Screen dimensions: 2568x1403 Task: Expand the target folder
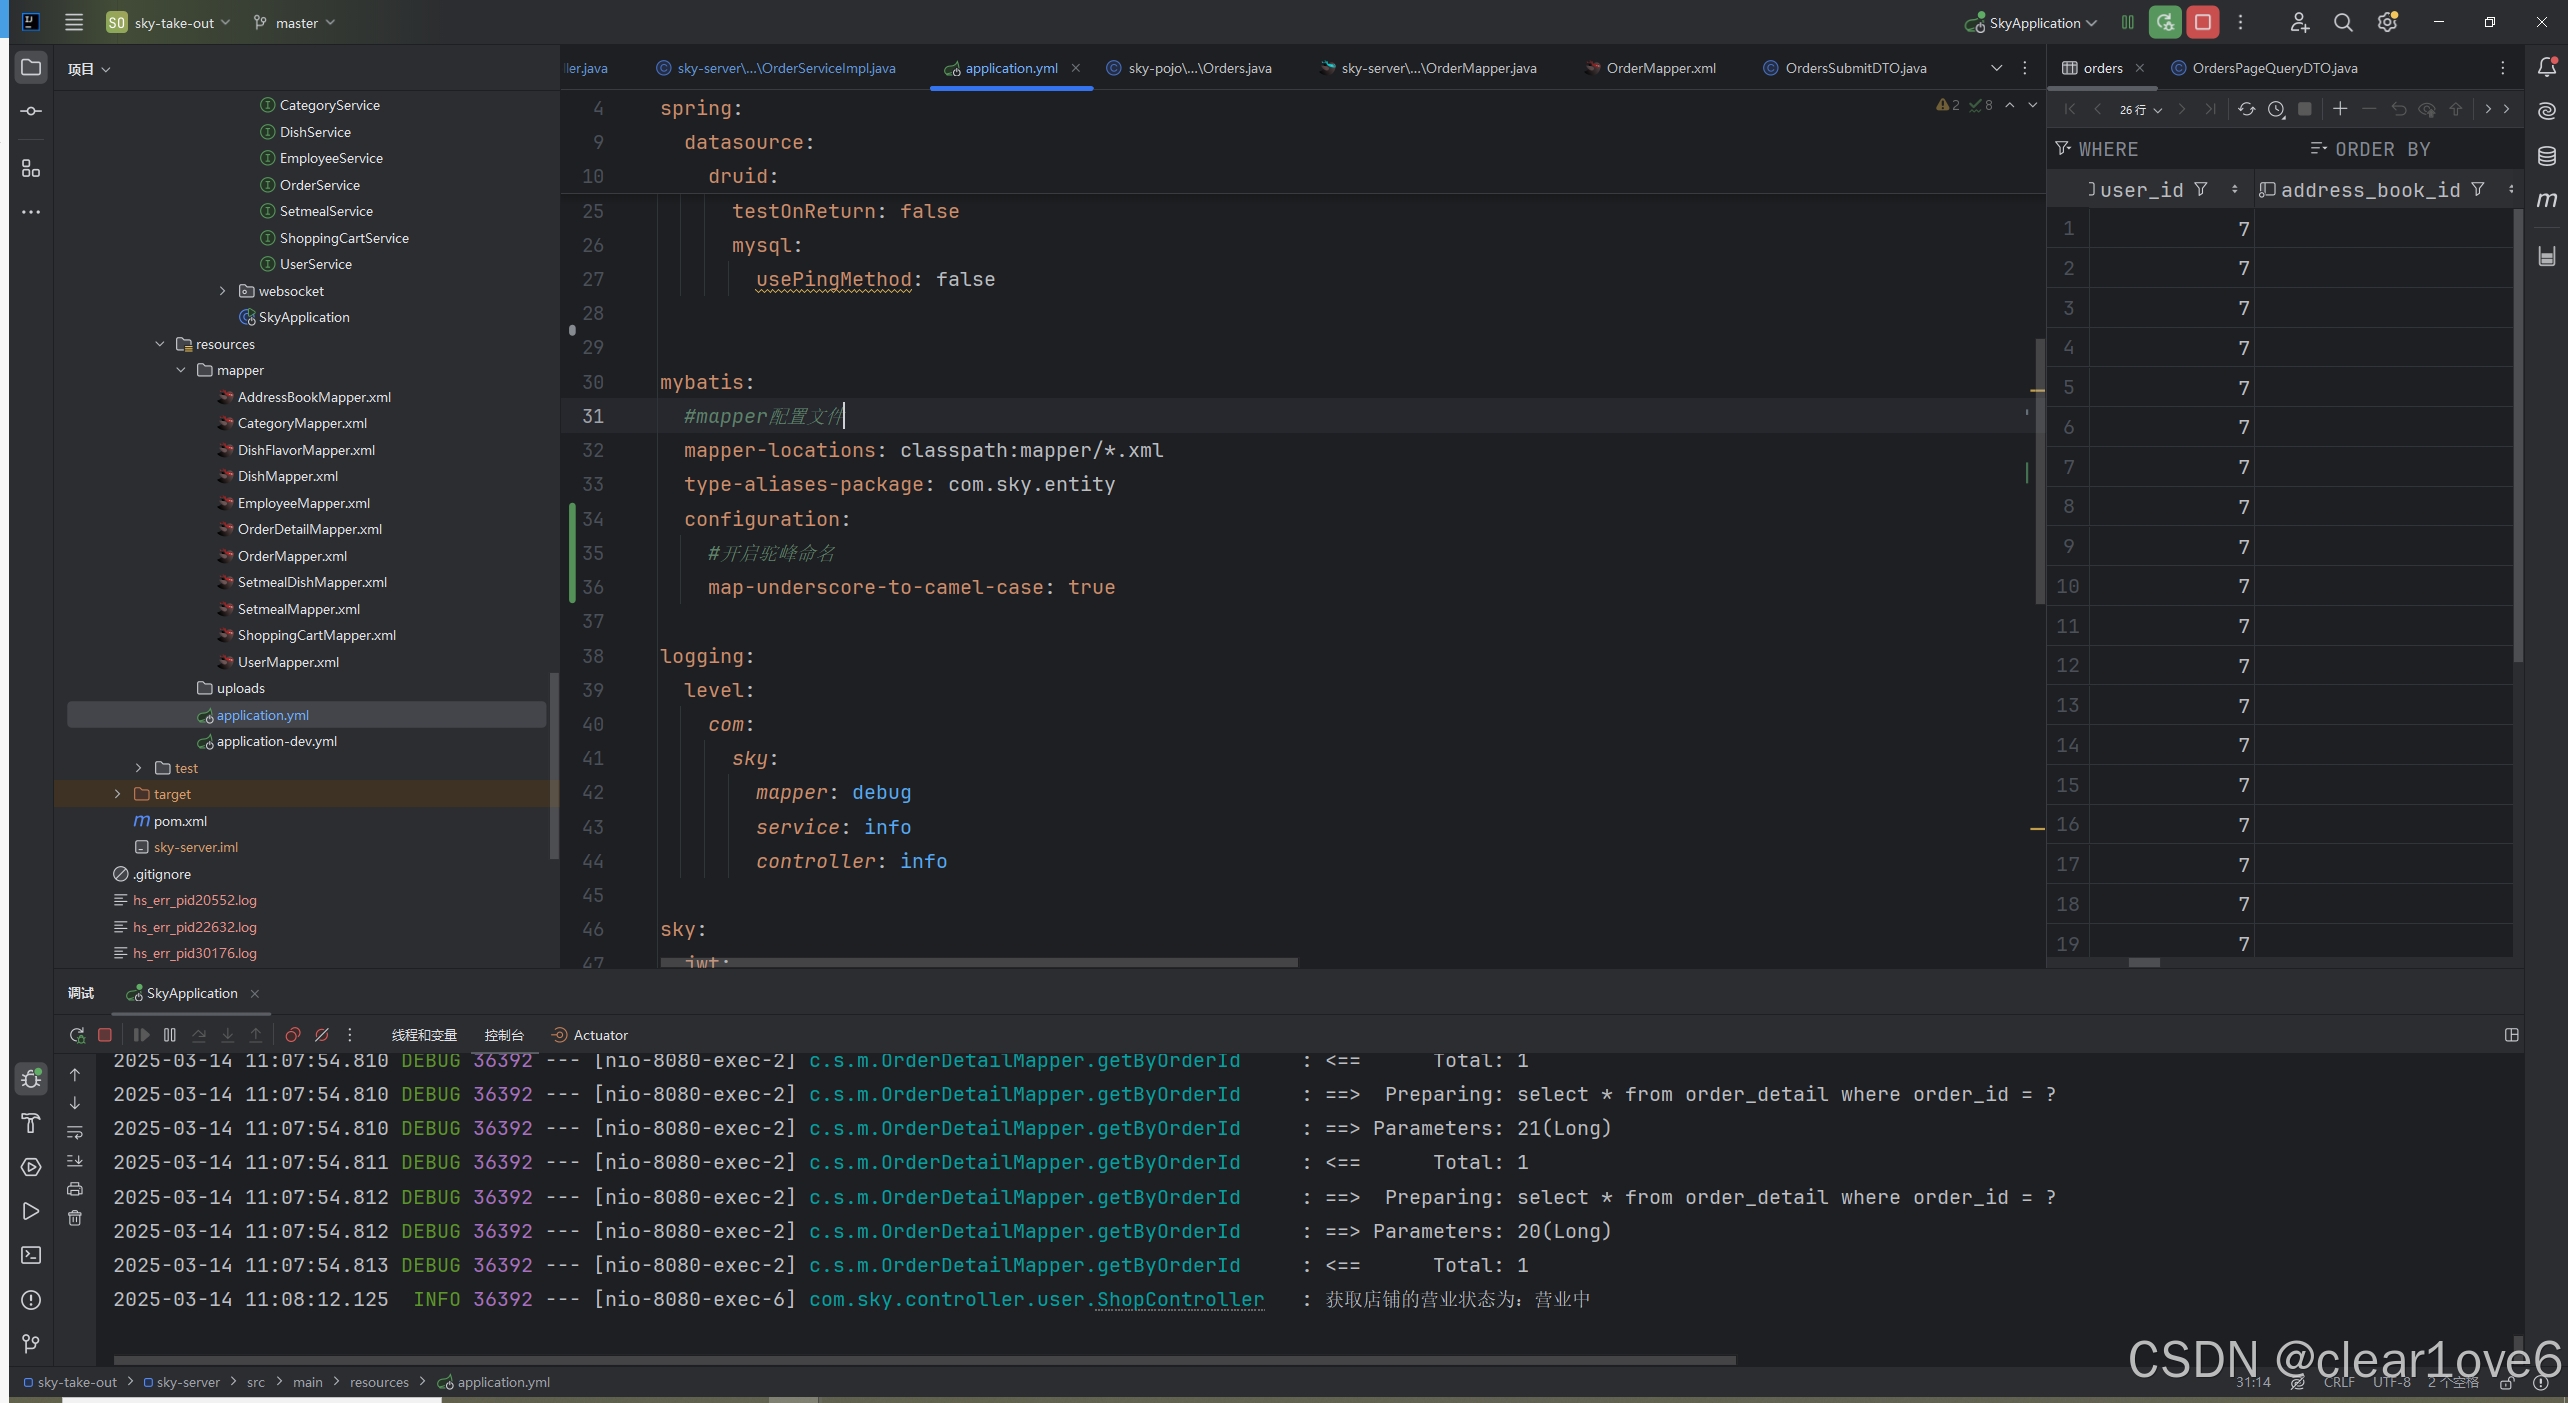[118, 794]
